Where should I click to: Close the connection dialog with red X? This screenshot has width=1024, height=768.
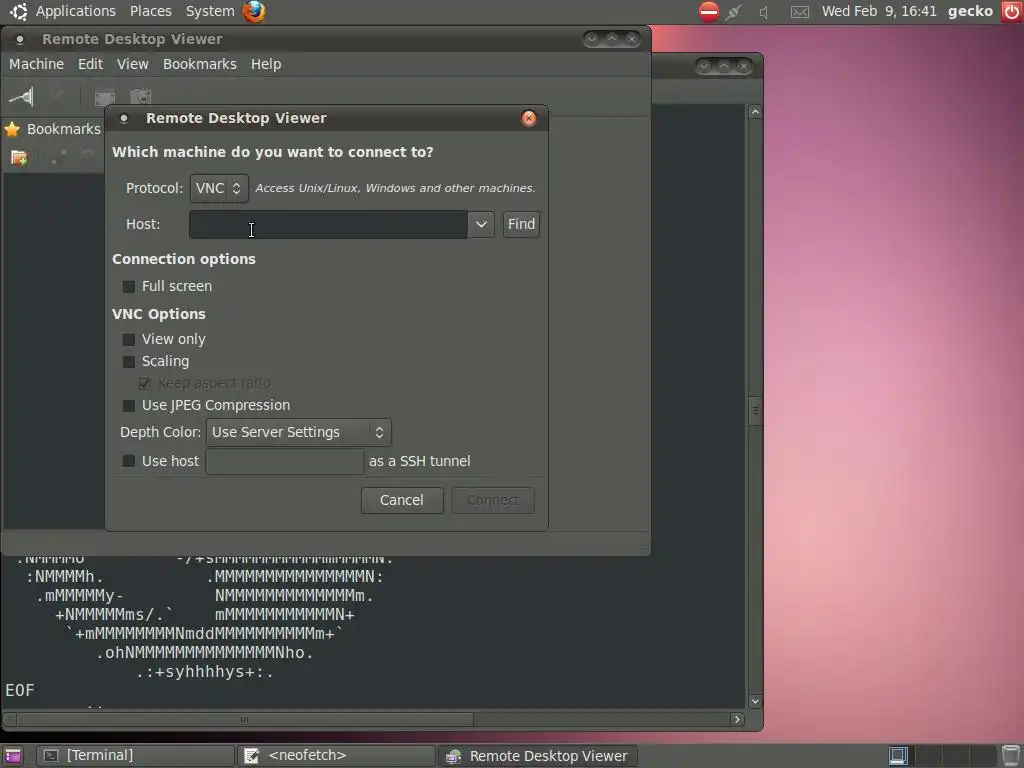529,118
